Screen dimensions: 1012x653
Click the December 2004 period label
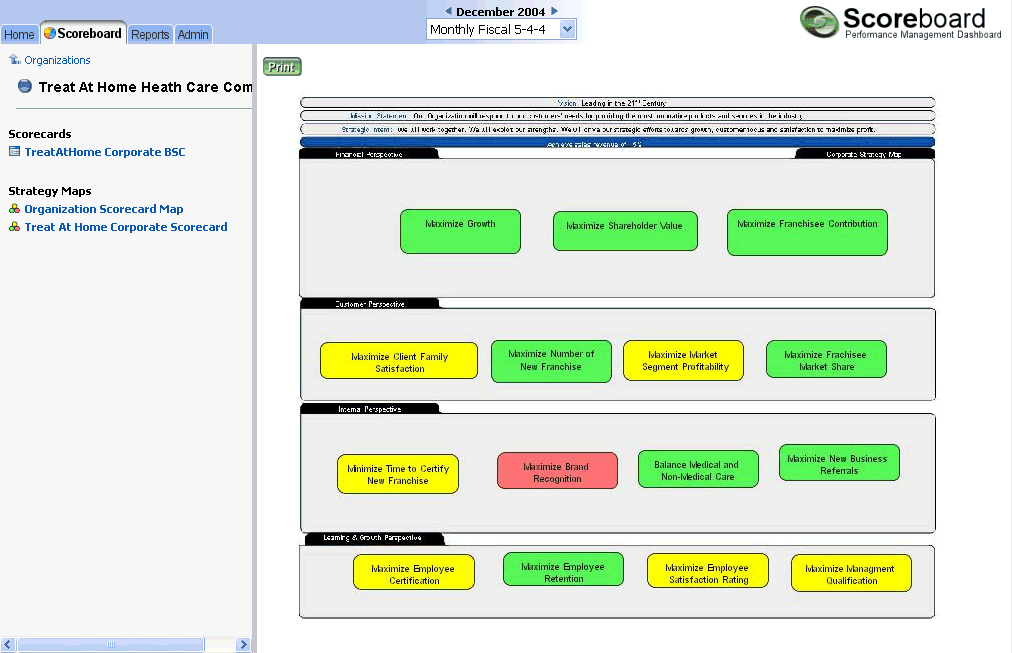coord(500,12)
